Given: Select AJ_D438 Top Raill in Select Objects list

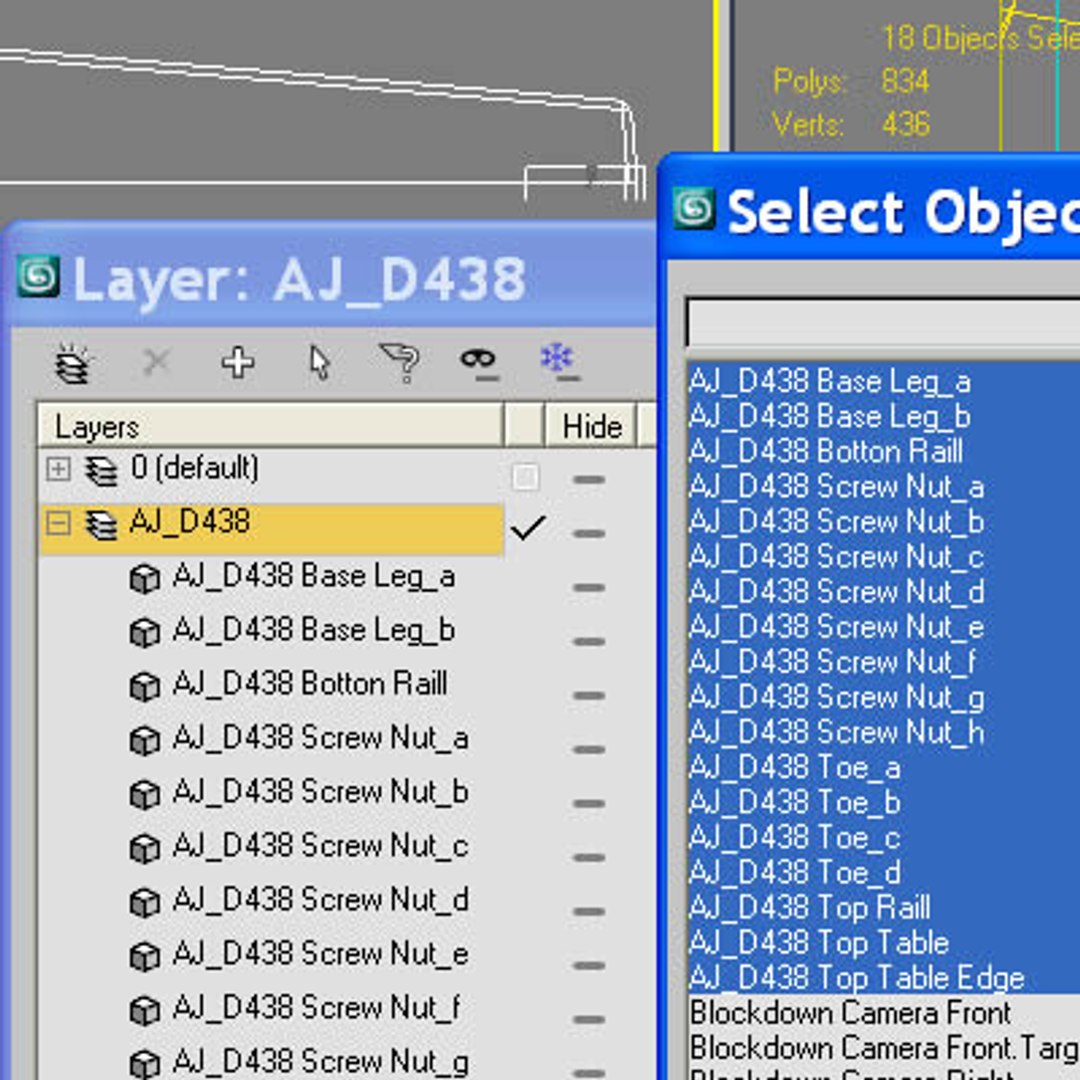Looking at the screenshot, I should tap(810, 907).
